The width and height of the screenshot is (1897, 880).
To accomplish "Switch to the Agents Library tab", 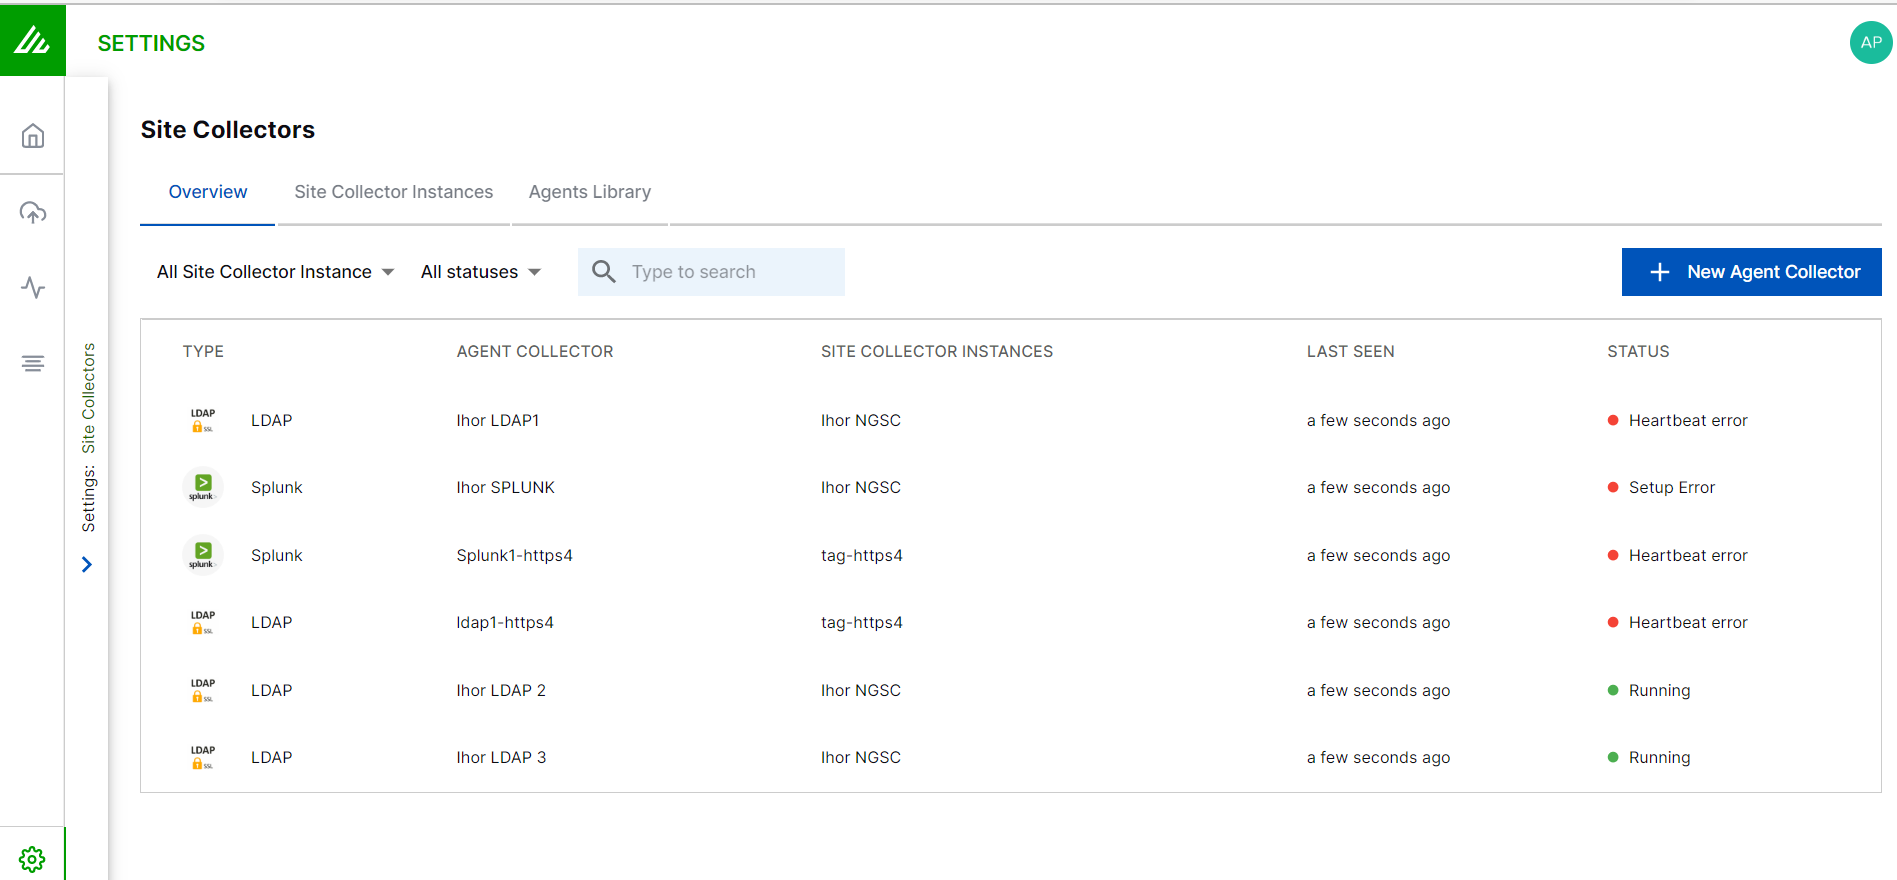I will coord(590,192).
